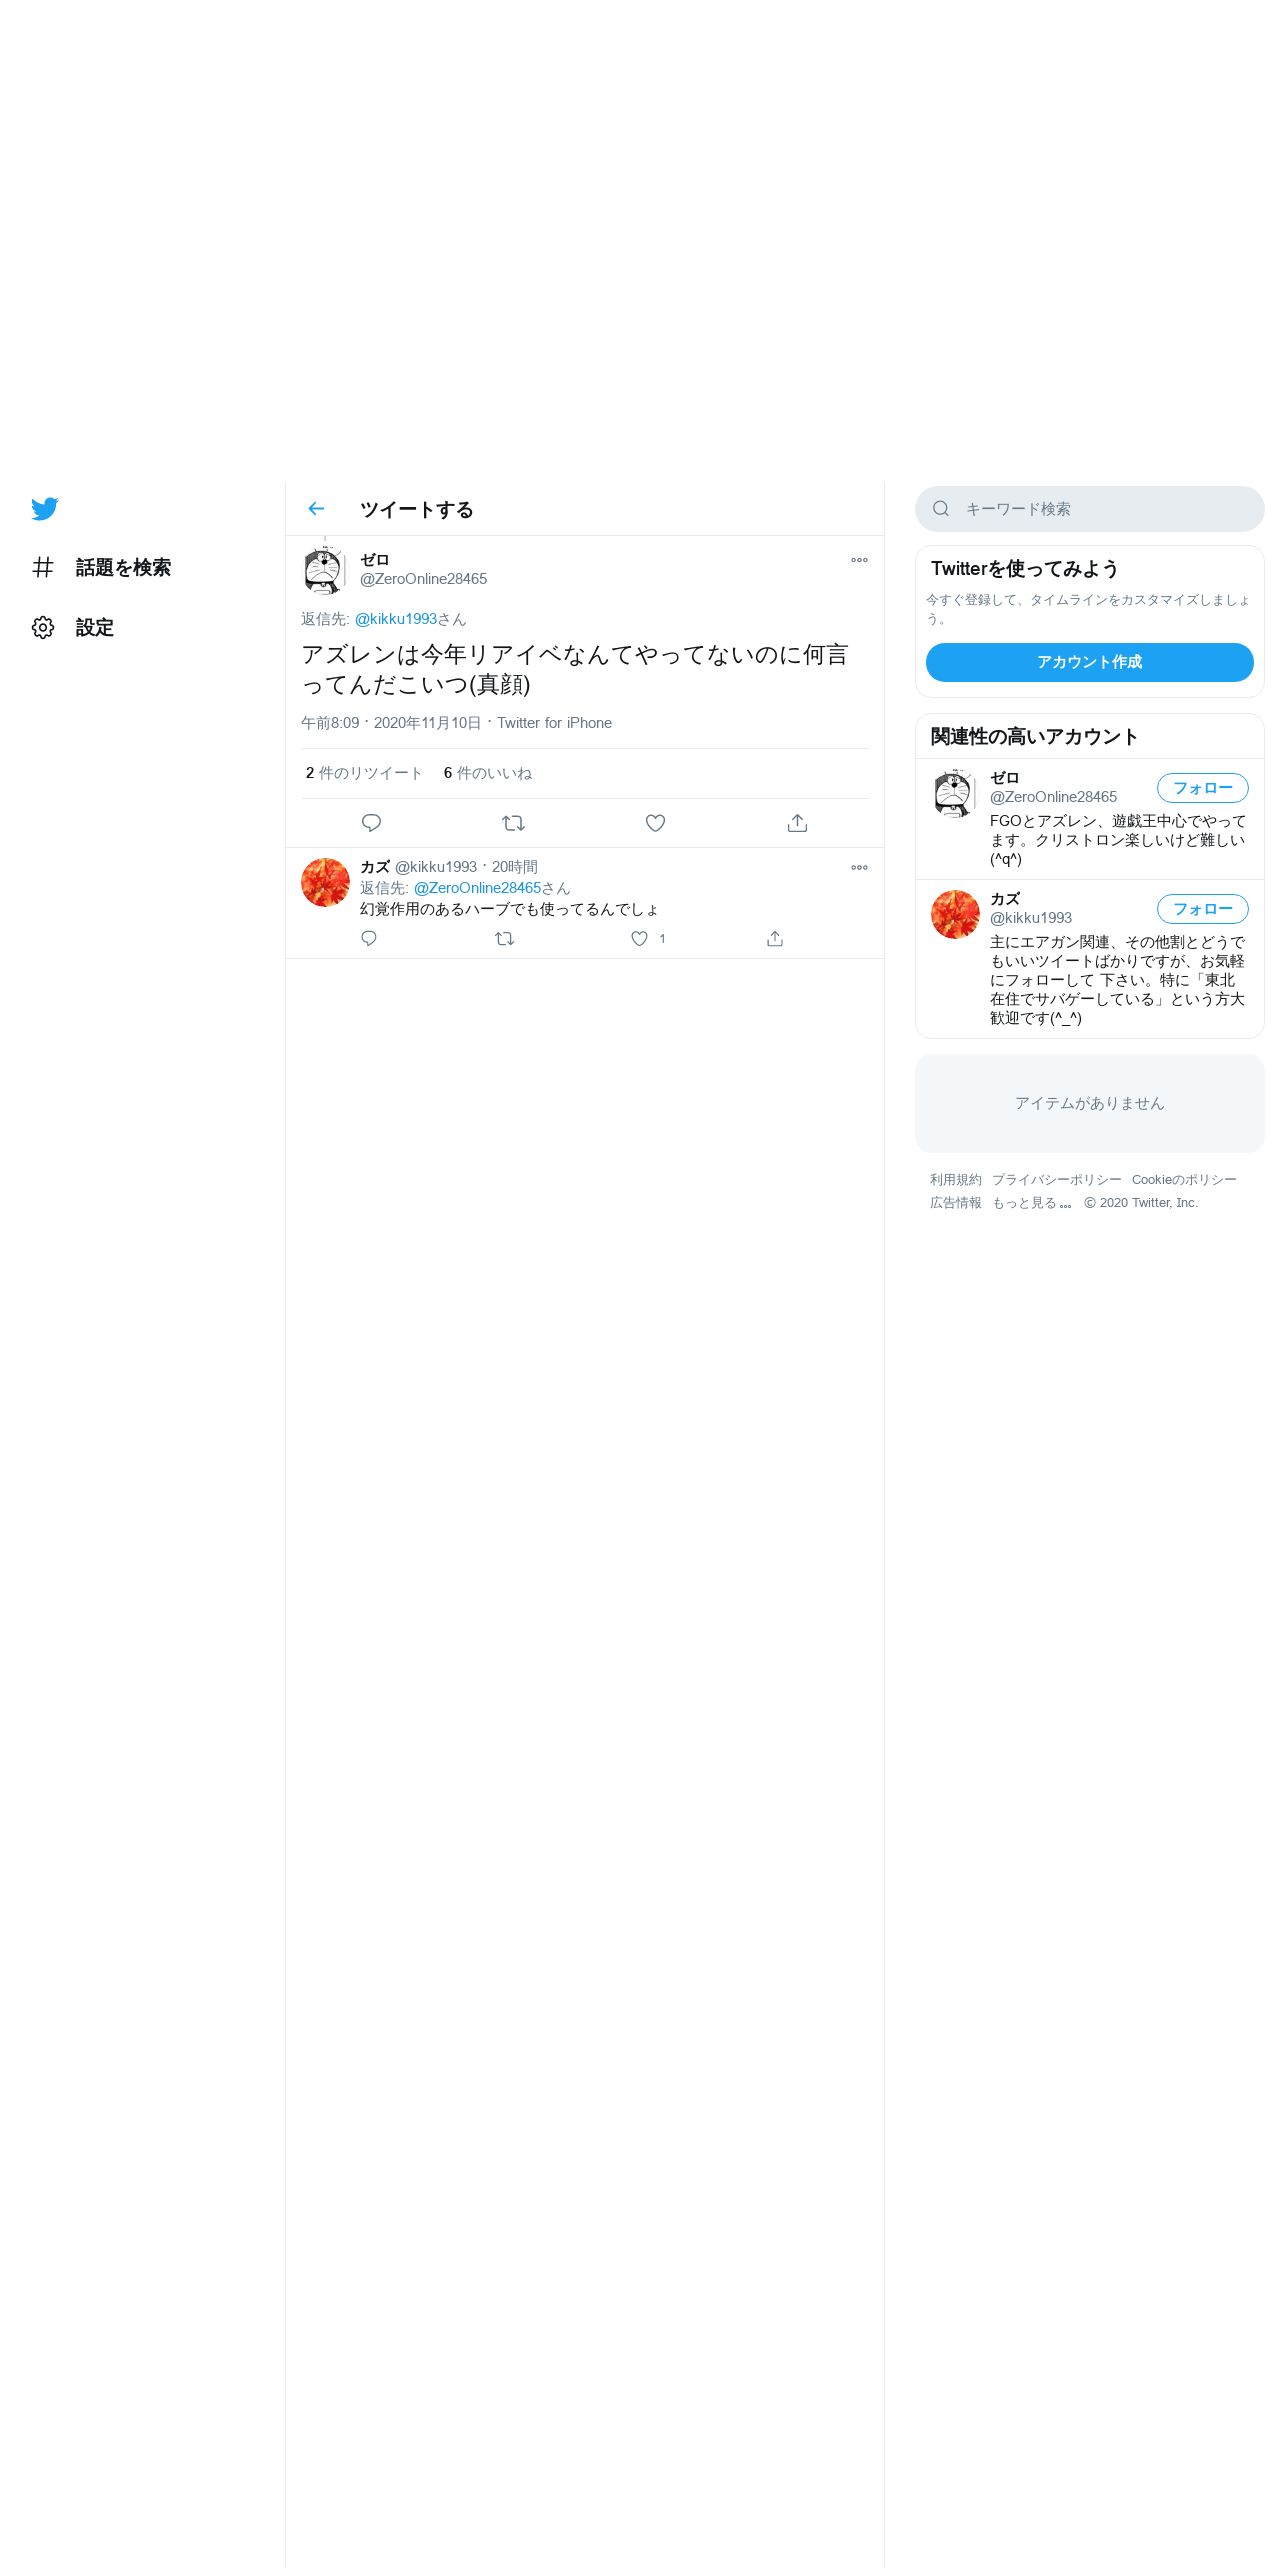Retweet the main tweet by ゼロ
The width and height of the screenshot is (1284, 2568).
(x=513, y=823)
